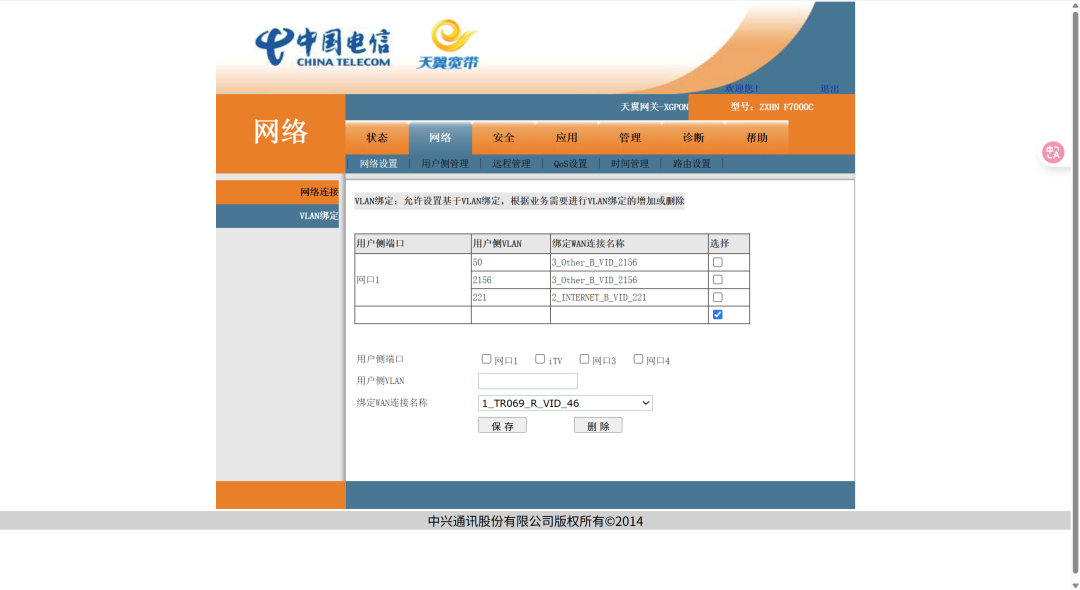
Task: Select the 路由设置 submenu
Action: click(x=692, y=164)
